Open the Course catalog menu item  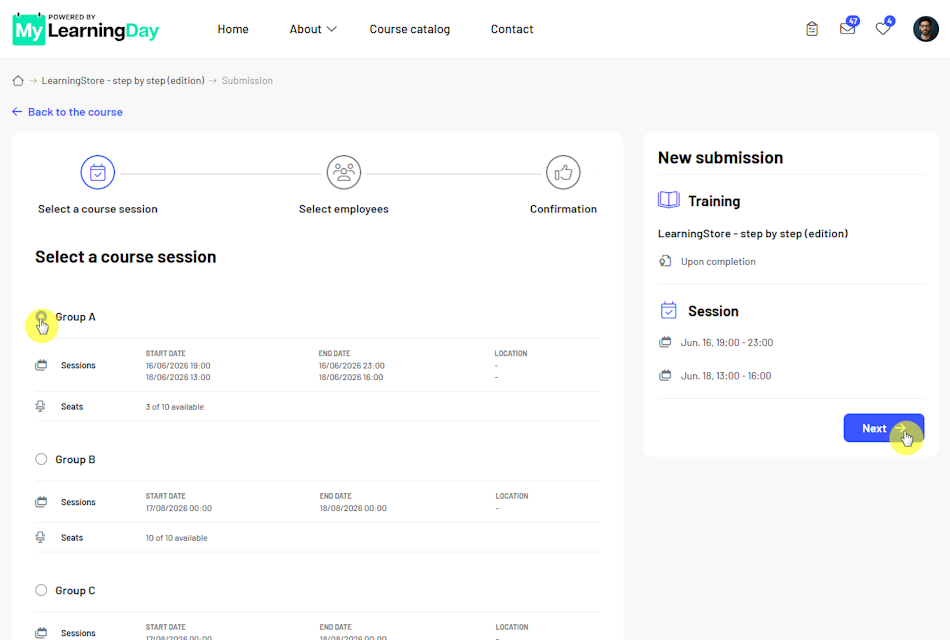click(x=410, y=29)
